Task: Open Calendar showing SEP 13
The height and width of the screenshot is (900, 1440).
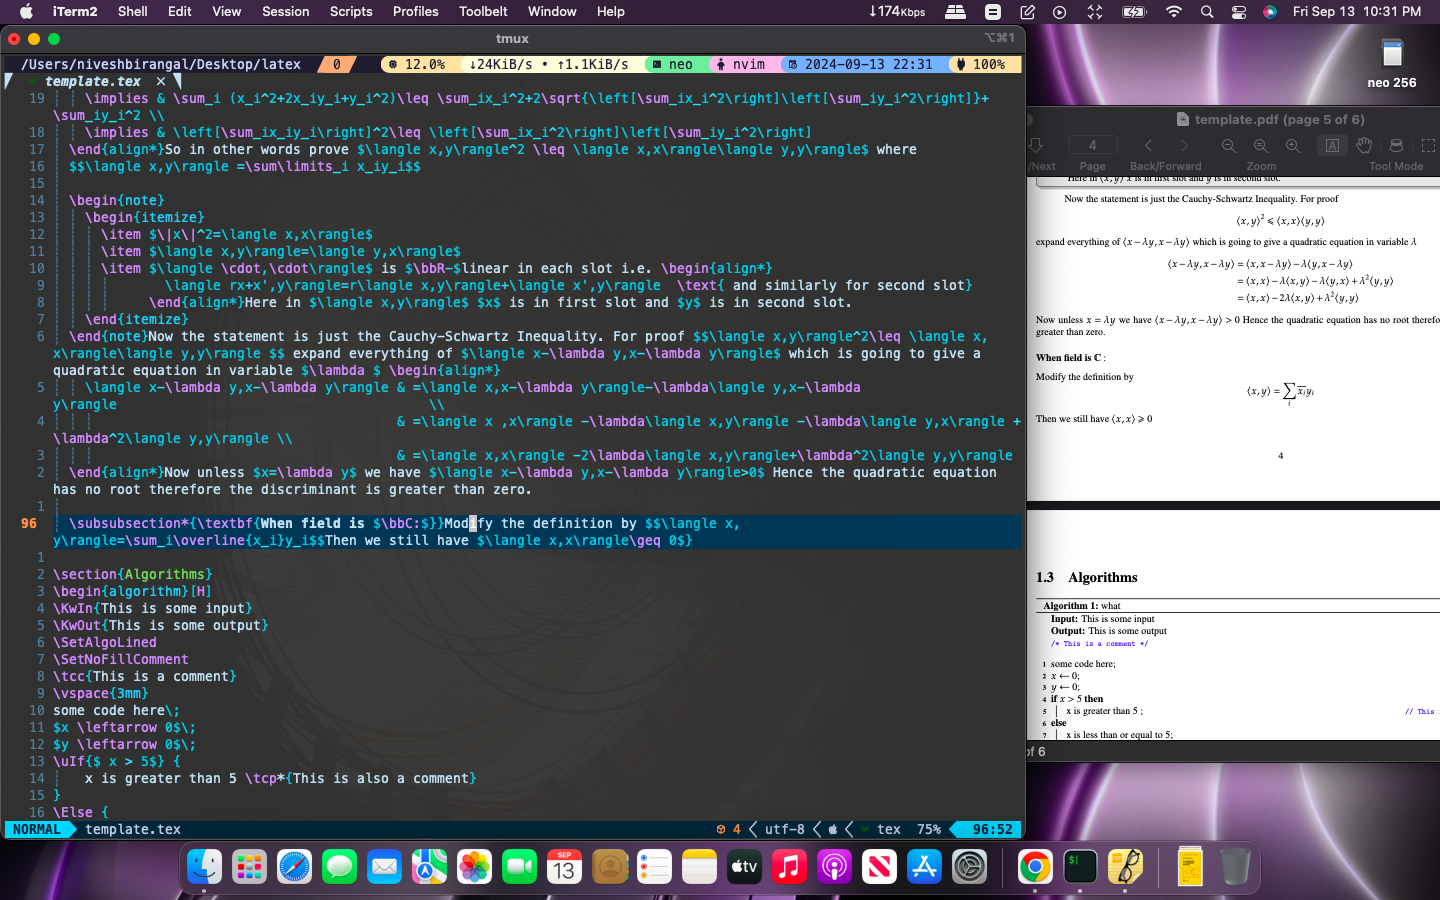Action: coord(564,866)
